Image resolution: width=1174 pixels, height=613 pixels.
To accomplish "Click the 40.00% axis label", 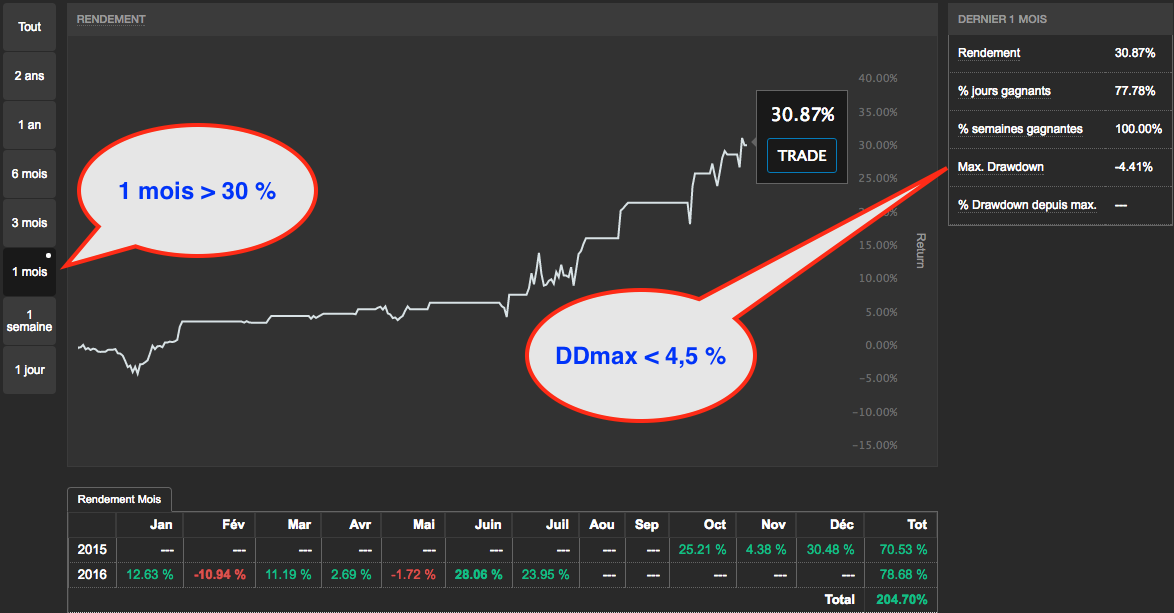I will [x=878, y=79].
